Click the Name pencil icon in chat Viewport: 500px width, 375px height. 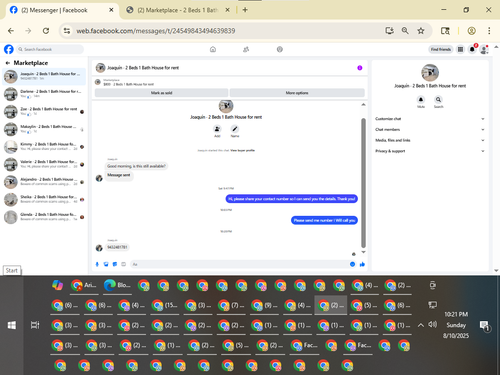click(235, 129)
